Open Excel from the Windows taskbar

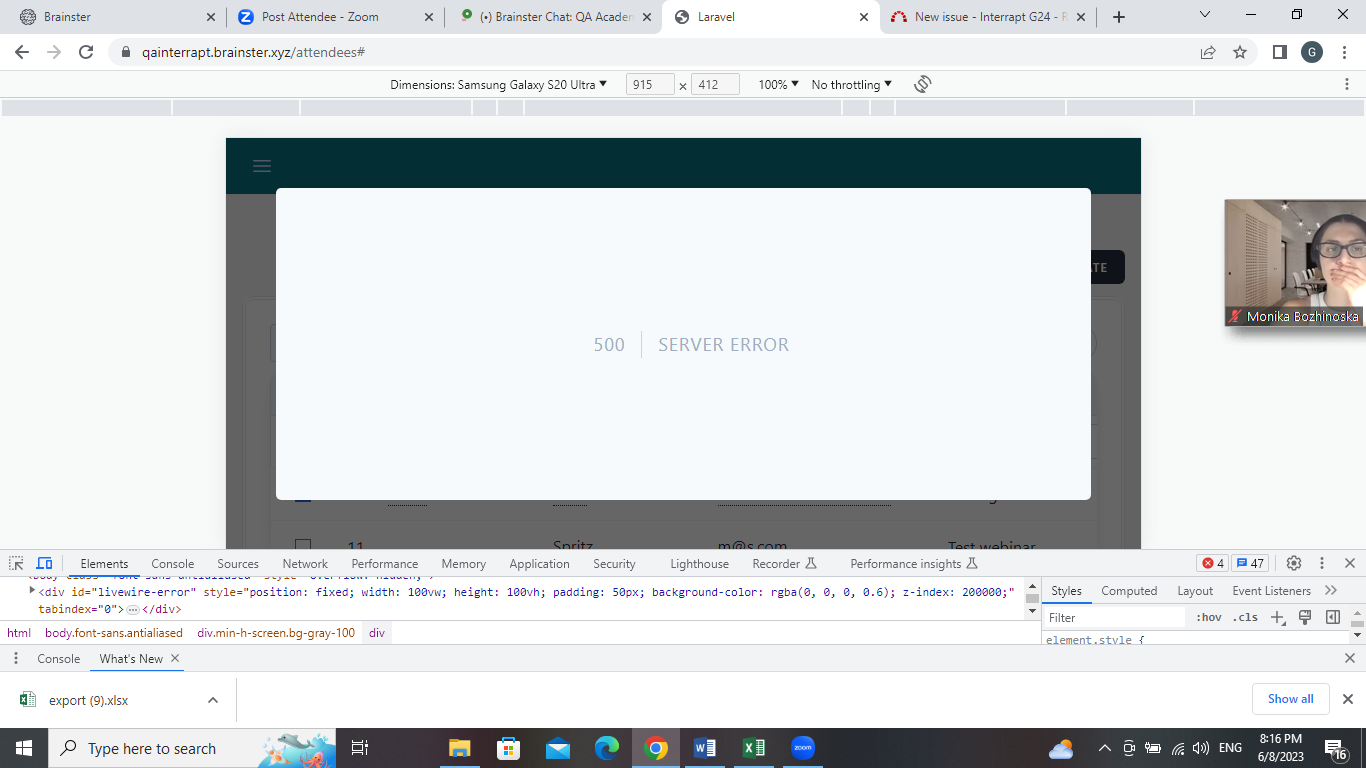[753, 748]
